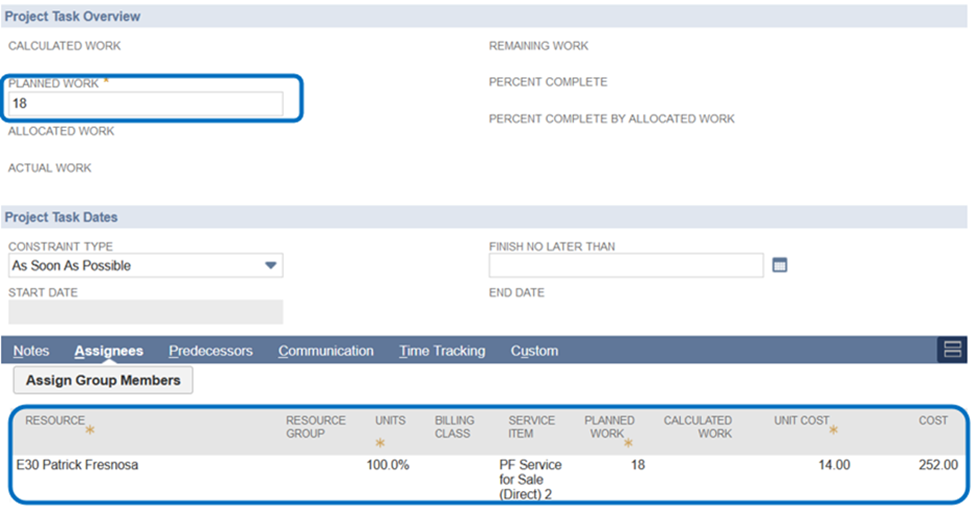Click the Resource column header

click(55, 421)
